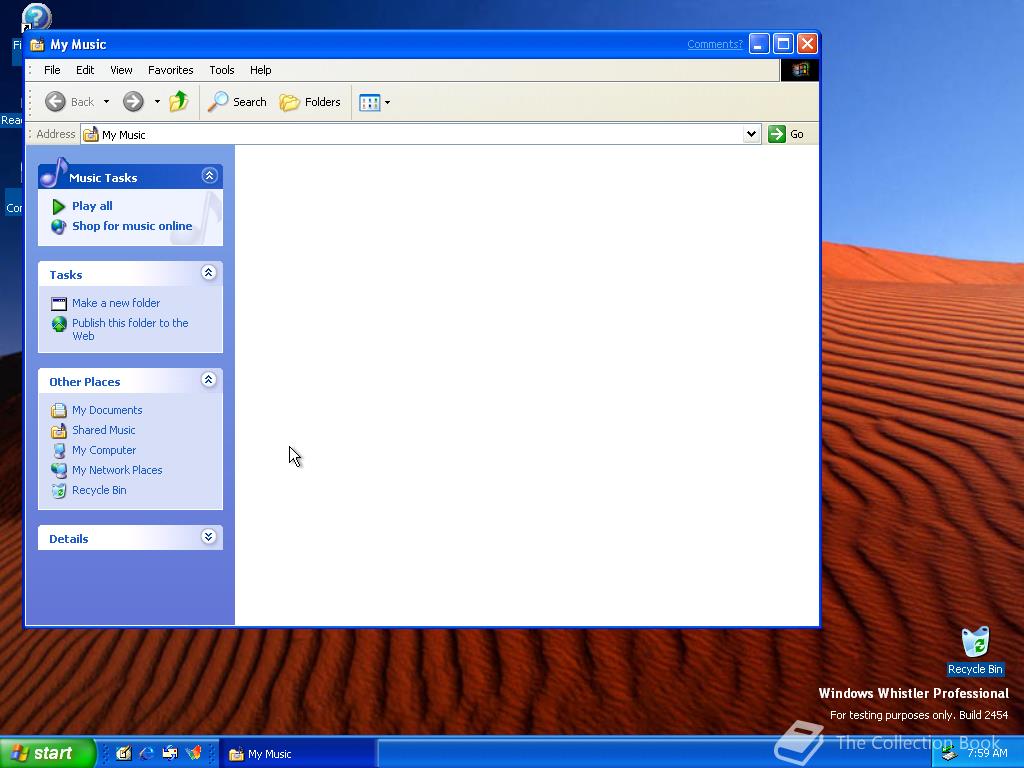Open Recycle Bin from Other Places
Screen dimensions: 1024x768
[x=99, y=490]
